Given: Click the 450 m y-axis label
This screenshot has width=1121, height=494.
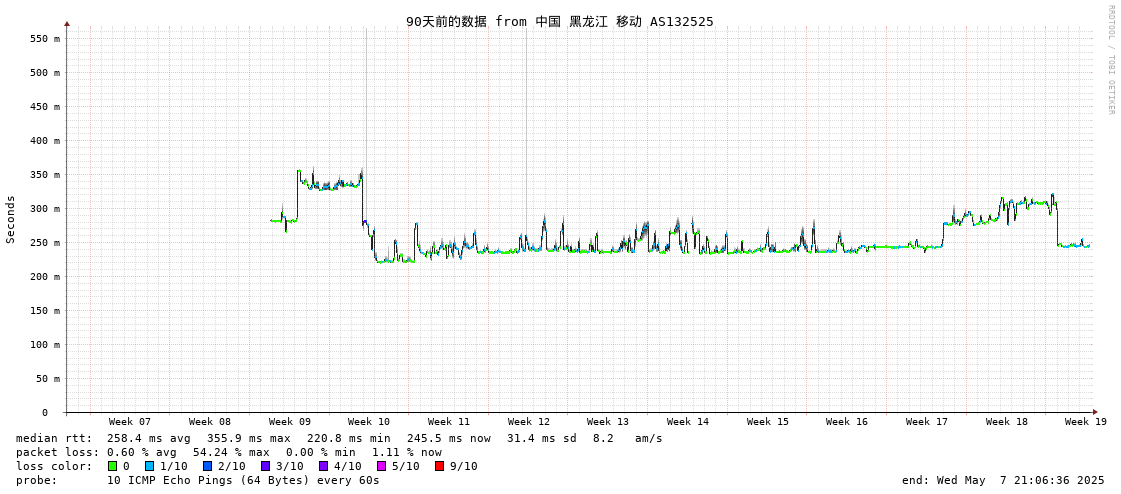Looking at the screenshot, I should [44, 107].
